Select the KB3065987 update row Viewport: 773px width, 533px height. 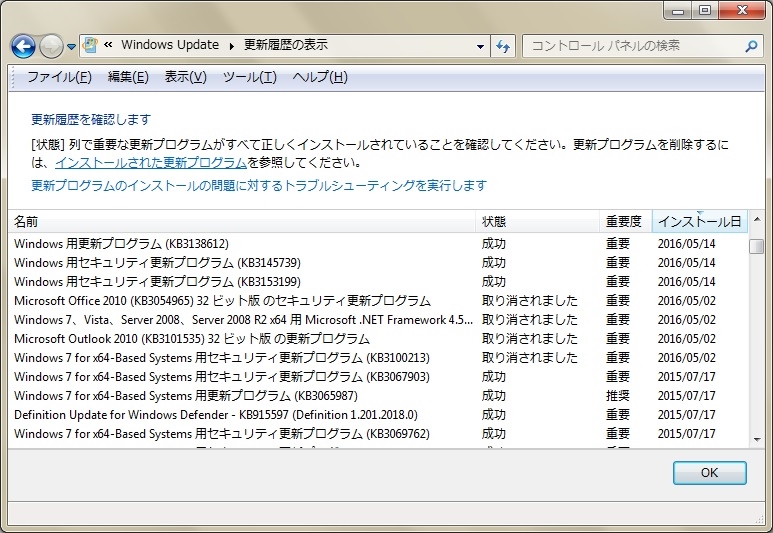coord(378,396)
